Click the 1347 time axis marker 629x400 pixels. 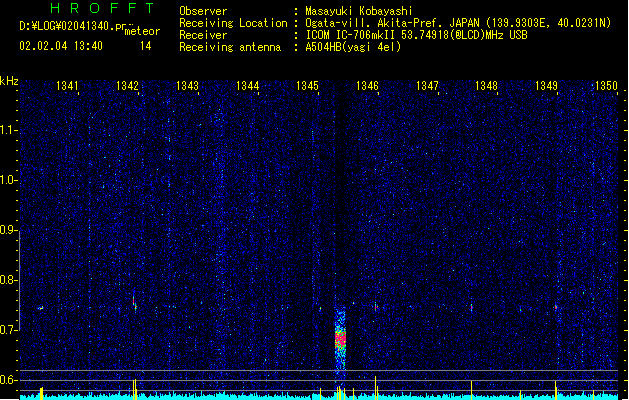427,86
